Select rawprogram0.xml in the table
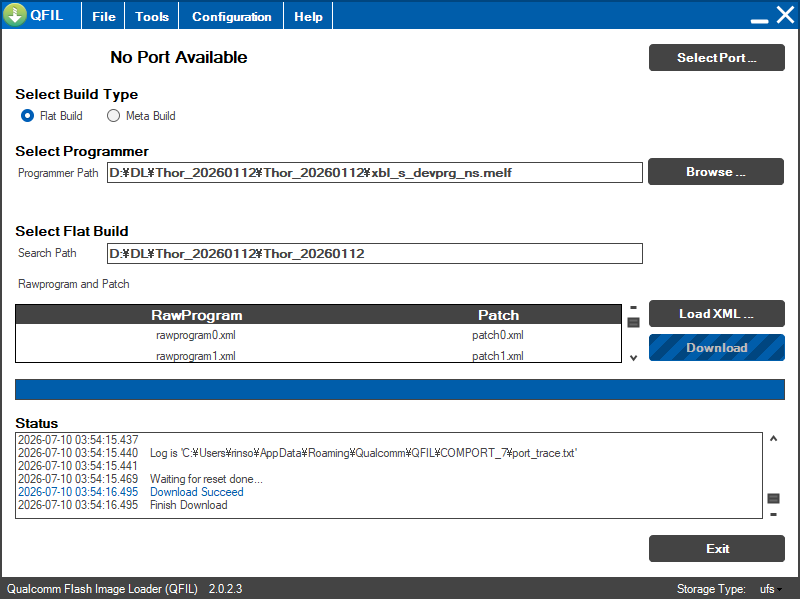Screen dimensions: 800x599 [x=196, y=335]
